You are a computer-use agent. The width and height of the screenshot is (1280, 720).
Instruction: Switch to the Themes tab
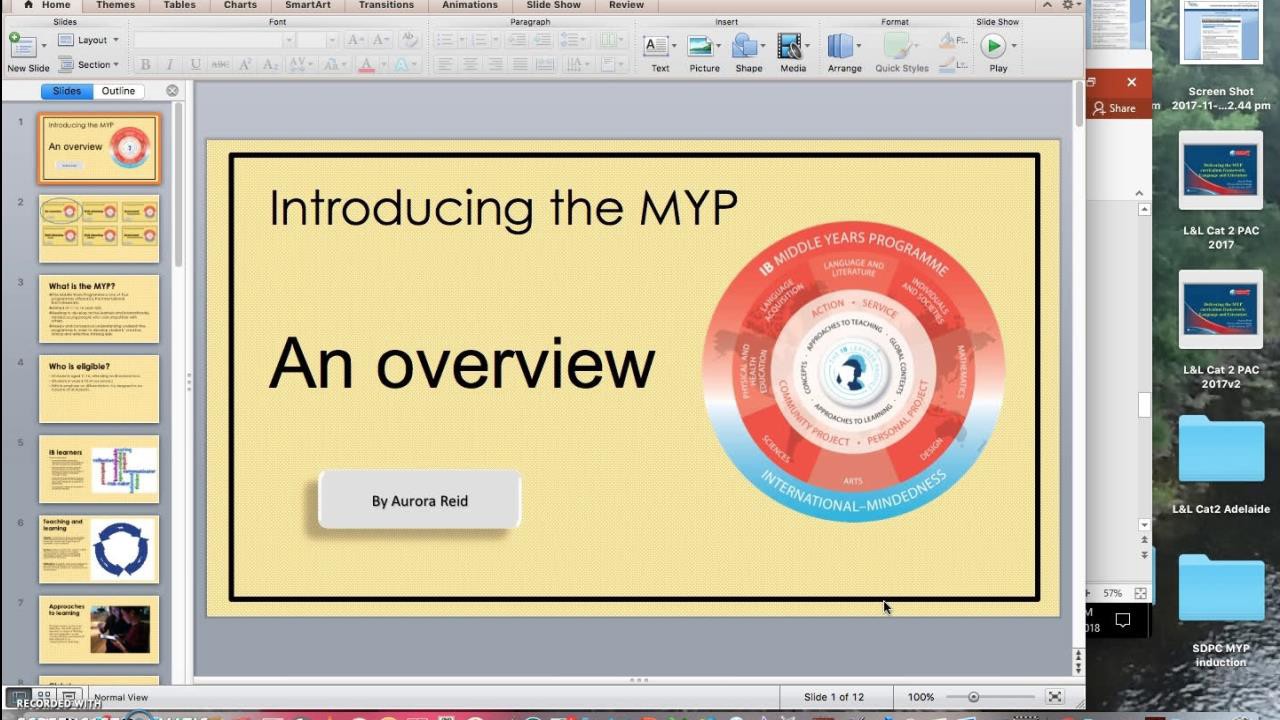click(x=116, y=5)
